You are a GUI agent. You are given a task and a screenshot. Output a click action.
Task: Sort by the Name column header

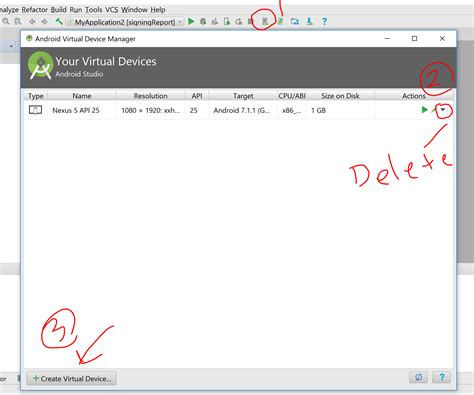(x=82, y=96)
